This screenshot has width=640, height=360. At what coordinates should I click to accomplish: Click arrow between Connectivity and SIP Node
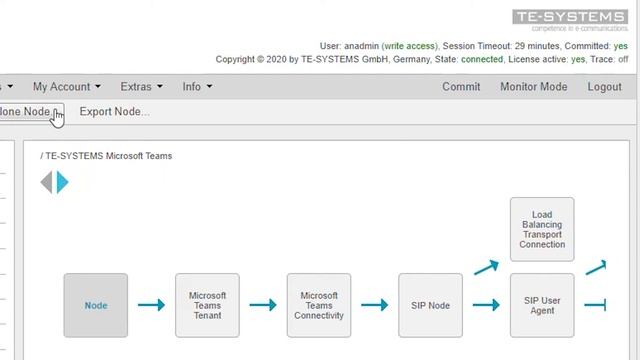coord(375,305)
